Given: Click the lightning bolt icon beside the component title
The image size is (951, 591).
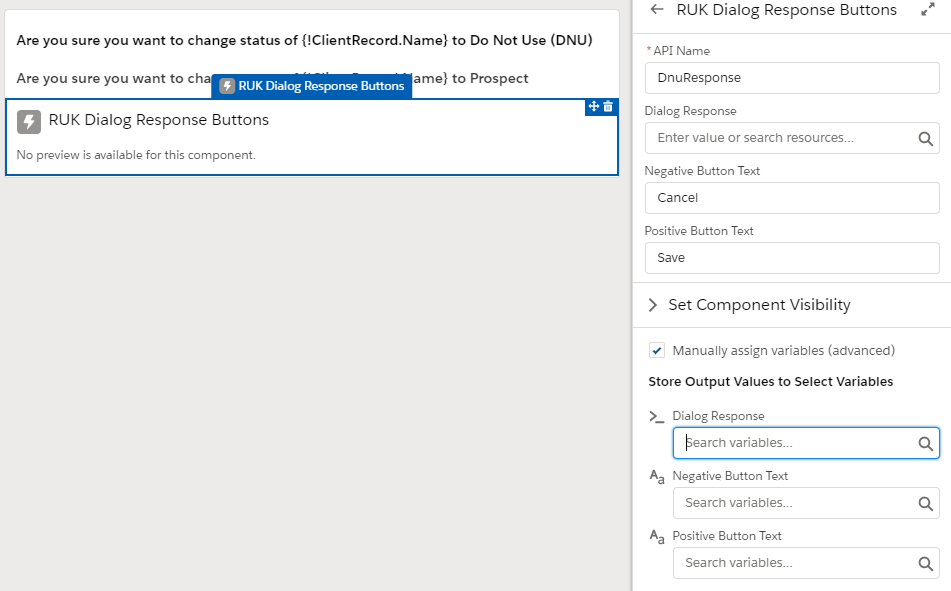Looking at the screenshot, I should [x=29, y=121].
